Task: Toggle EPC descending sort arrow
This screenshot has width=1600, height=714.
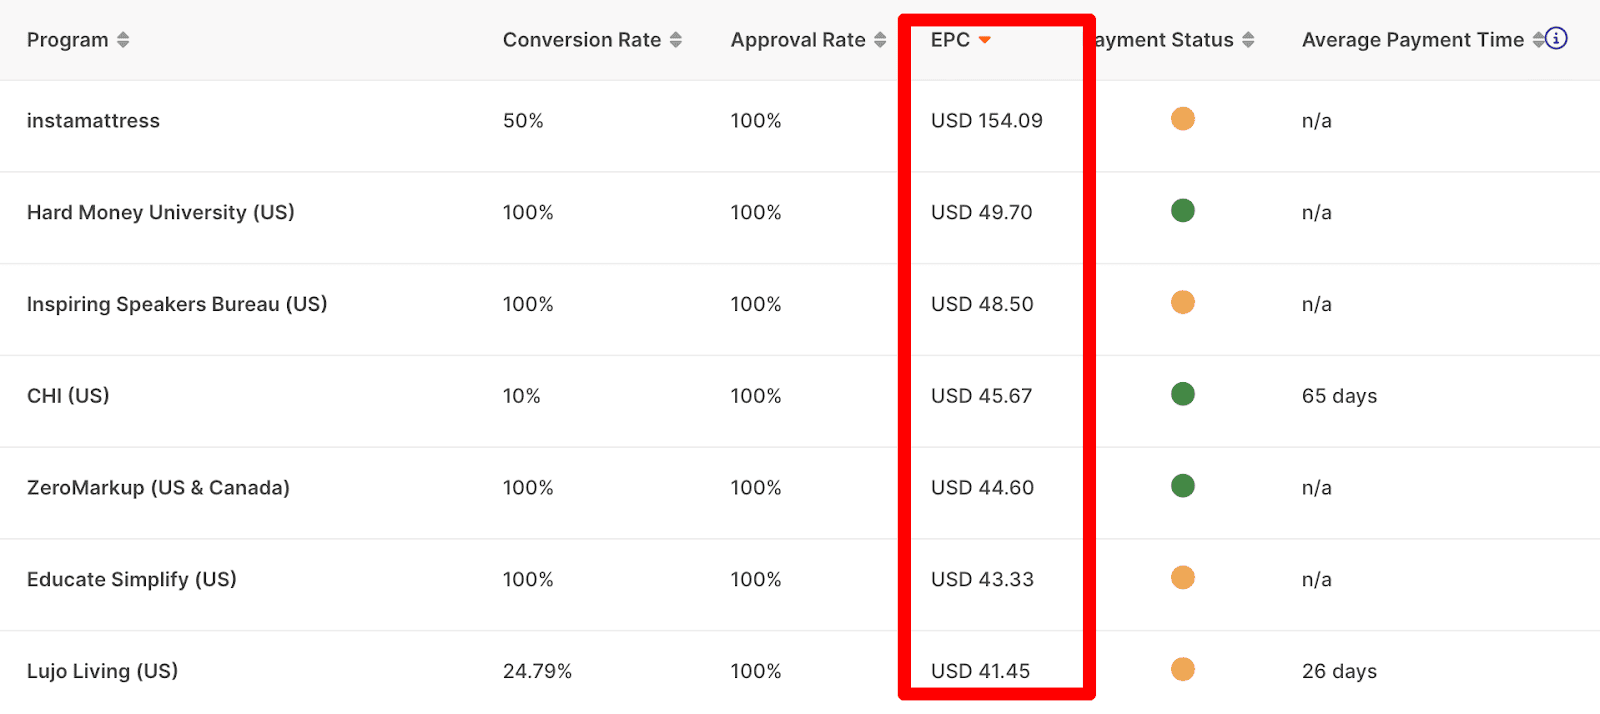Action: [x=984, y=40]
